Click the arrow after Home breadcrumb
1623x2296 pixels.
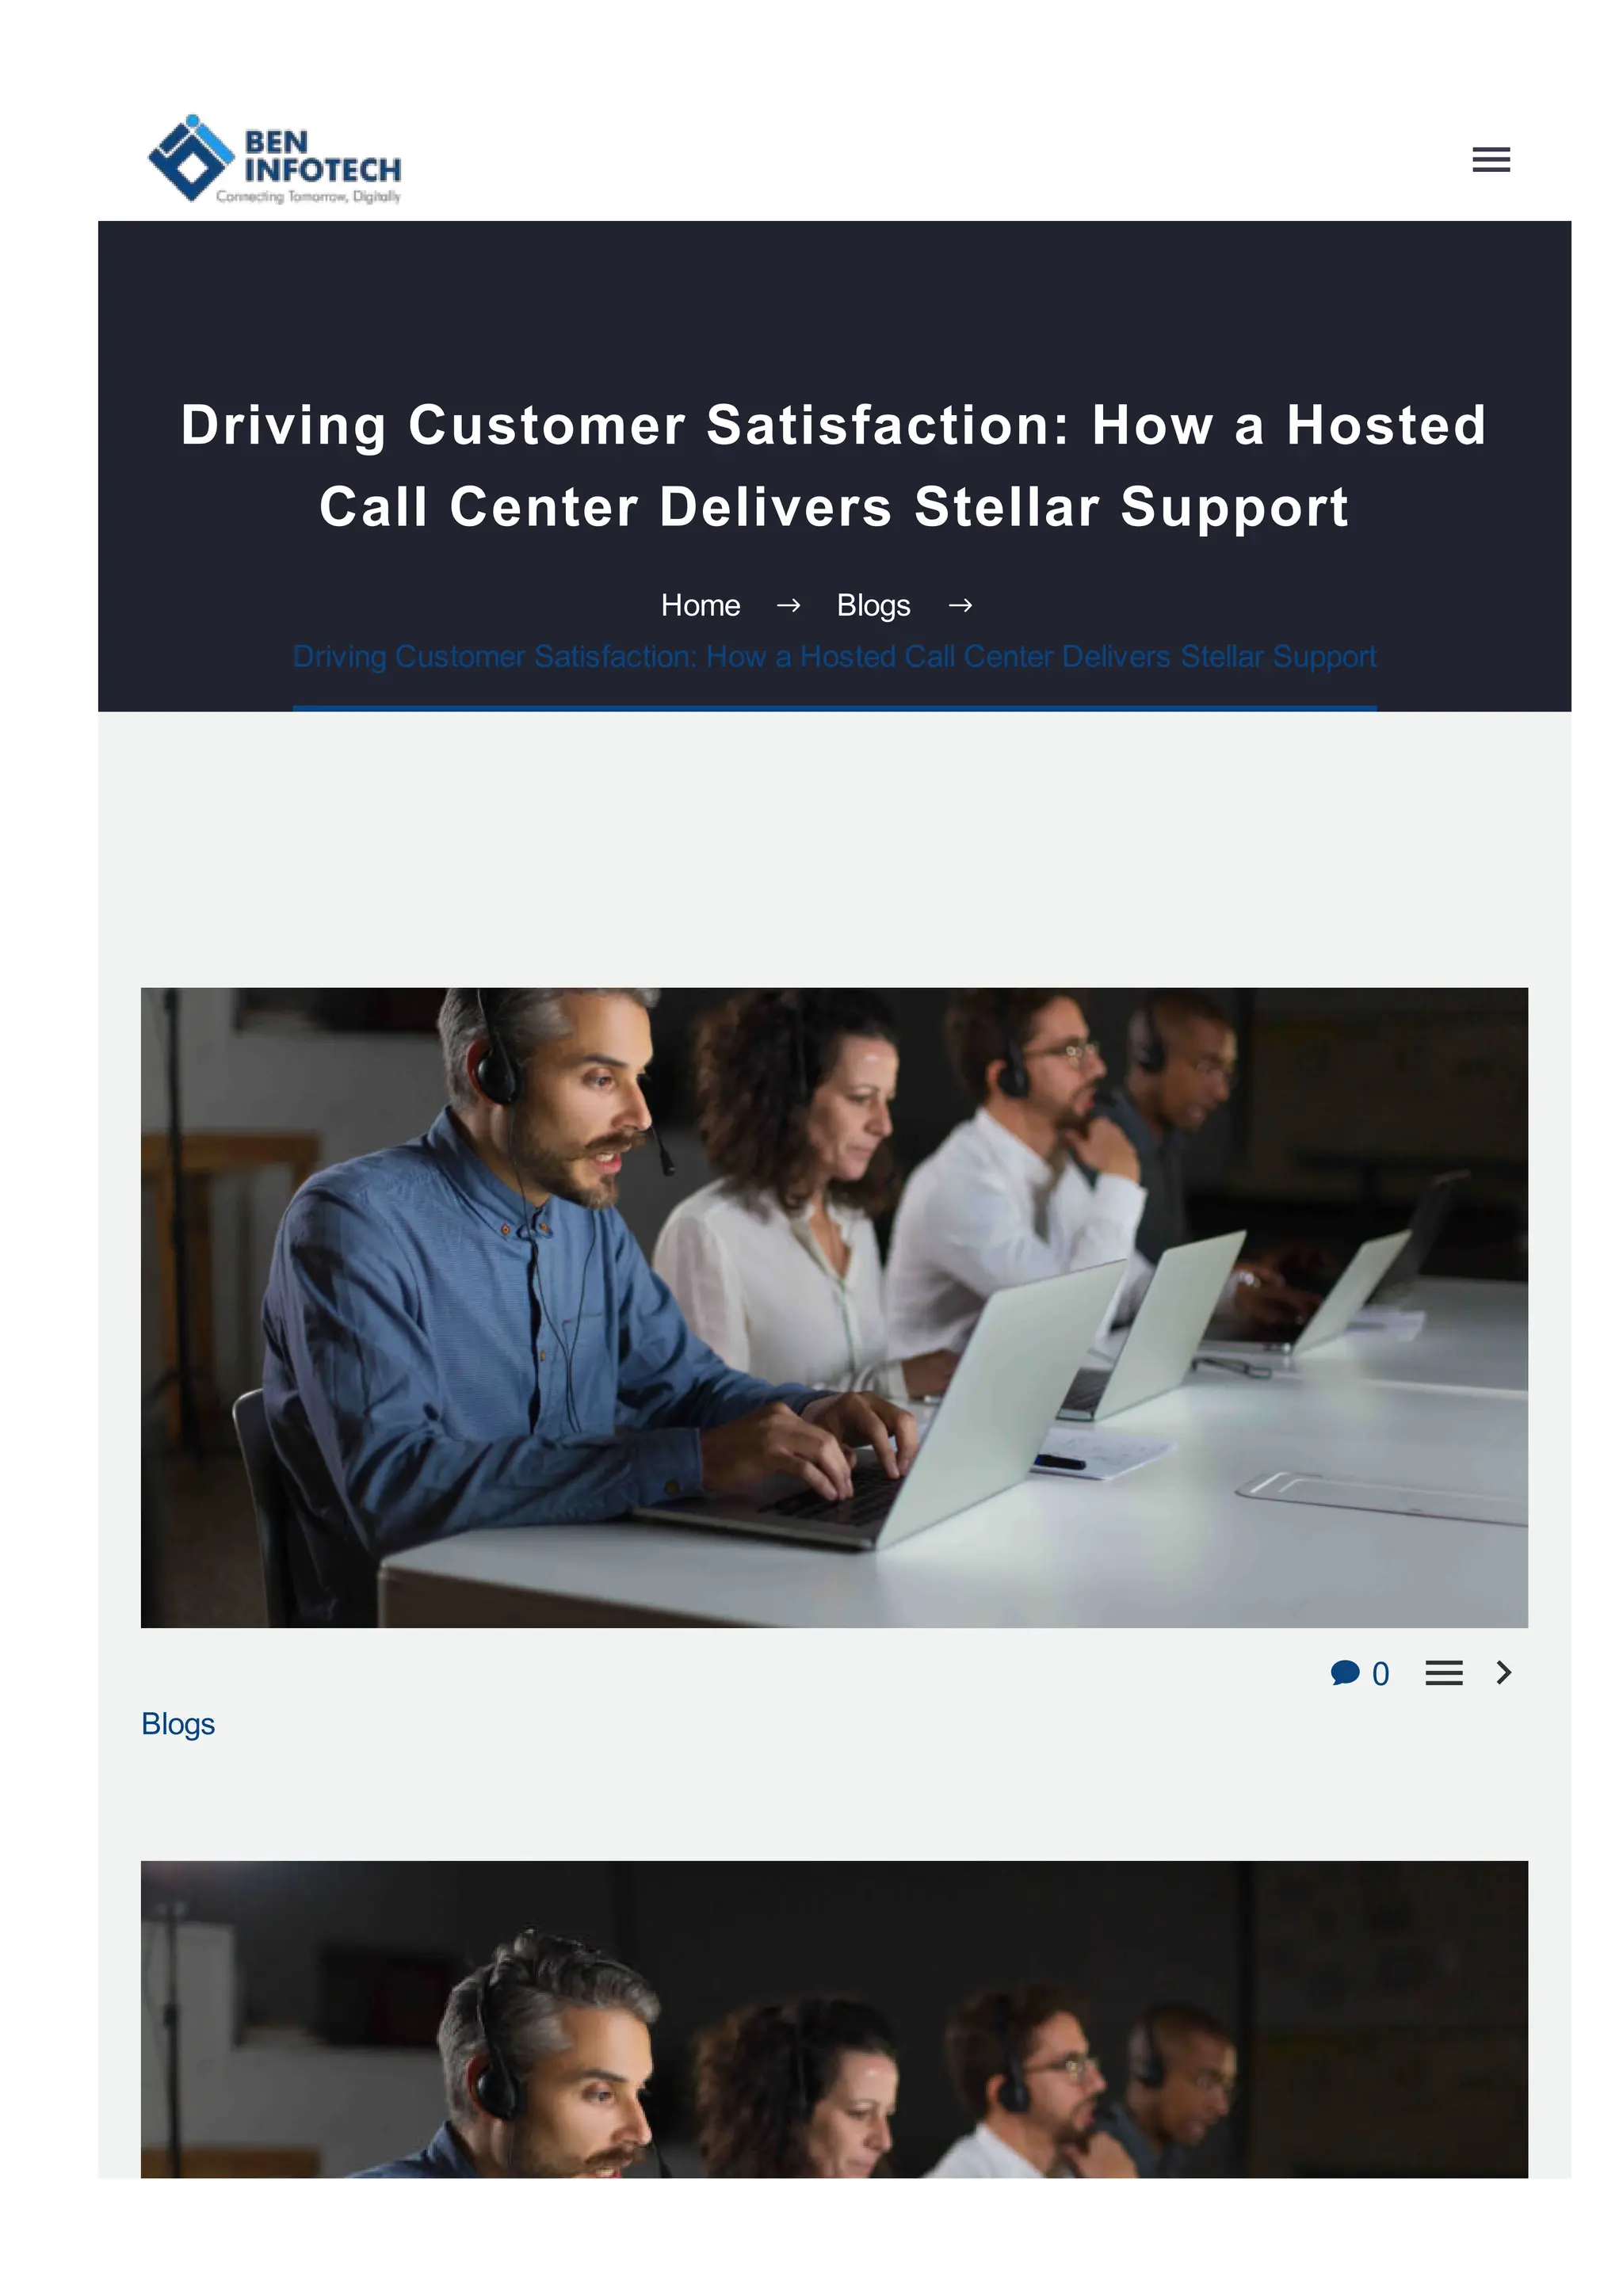coord(788,605)
